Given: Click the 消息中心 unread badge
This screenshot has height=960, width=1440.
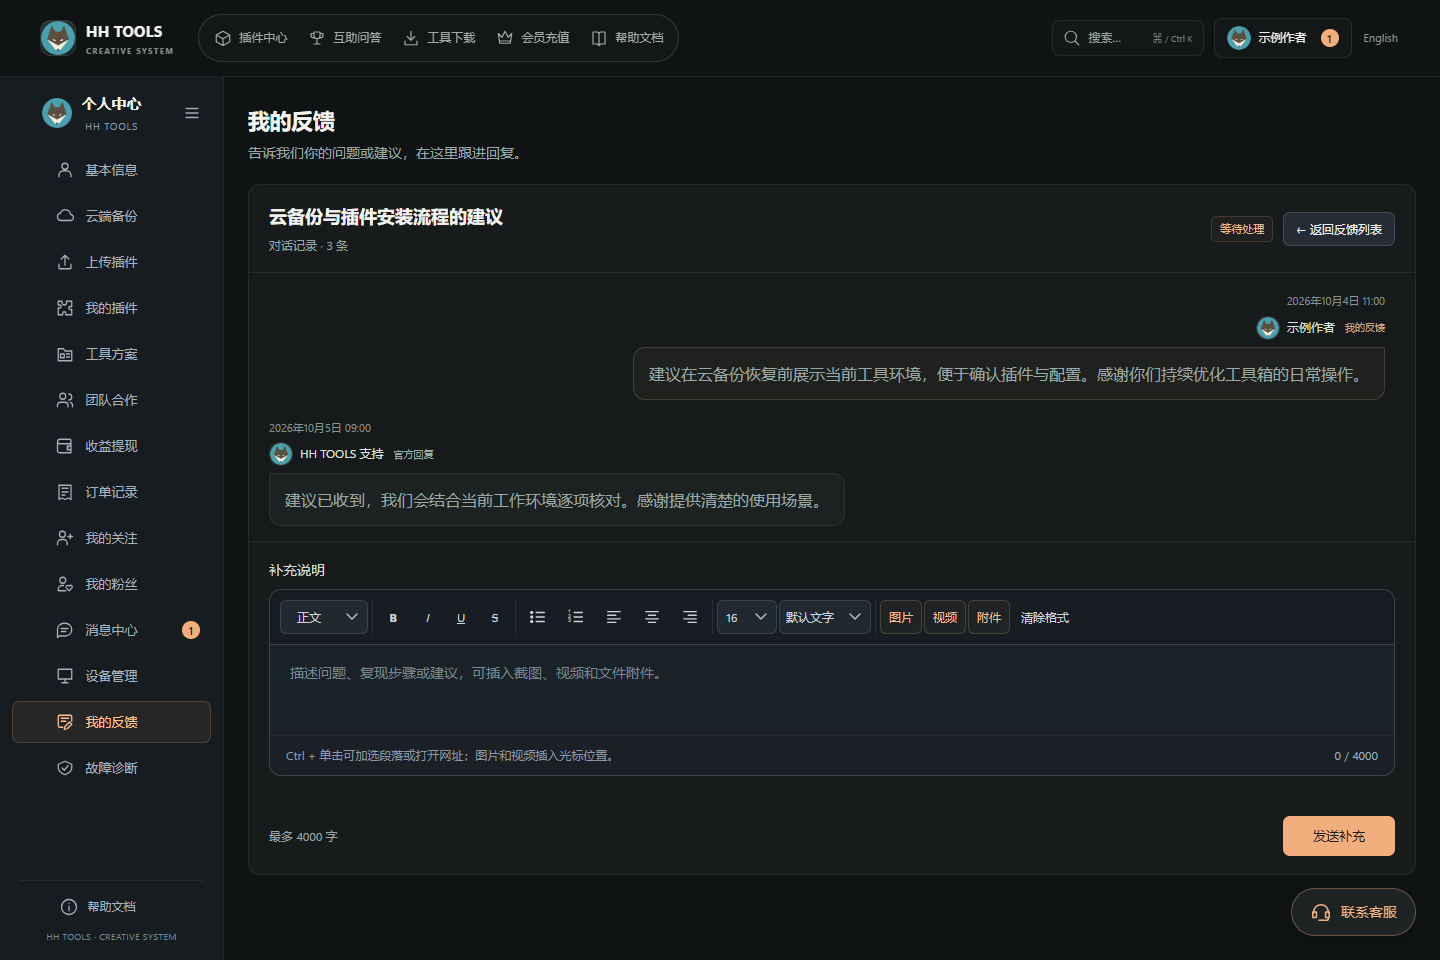Looking at the screenshot, I should click(191, 630).
